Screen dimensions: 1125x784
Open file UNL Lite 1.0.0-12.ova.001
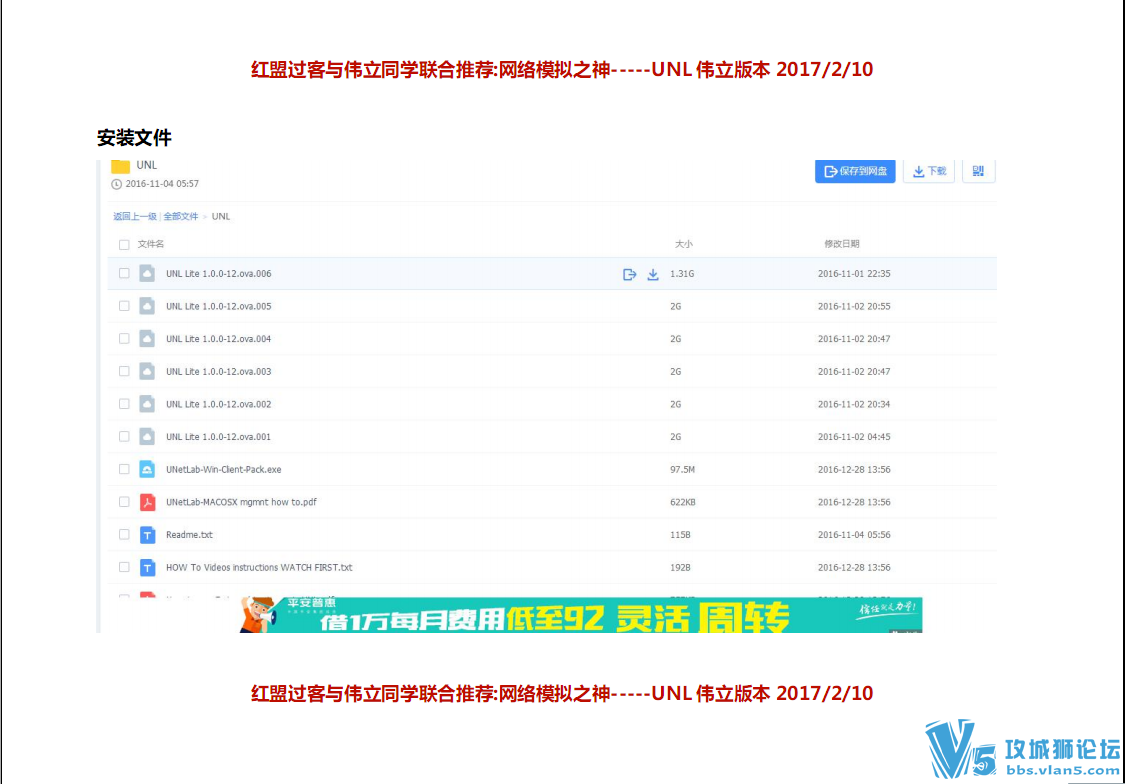(x=219, y=437)
